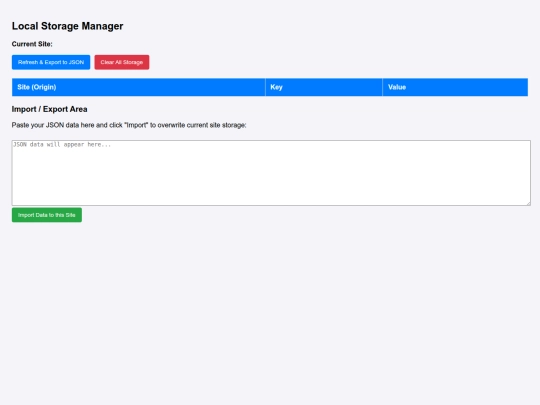The height and width of the screenshot is (405, 540).
Task: Click the red Clear All Storage button
Action: [x=122, y=62]
